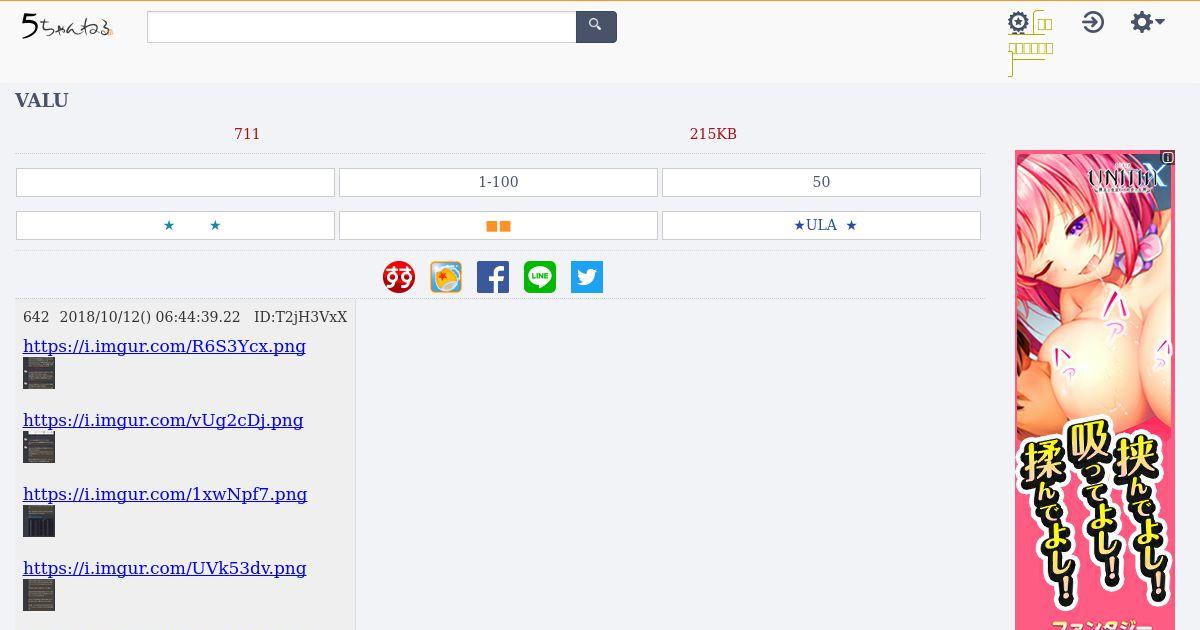This screenshot has height=630, width=1200.
Task: Click the orange squares button
Action: pyautogui.click(x=498, y=225)
